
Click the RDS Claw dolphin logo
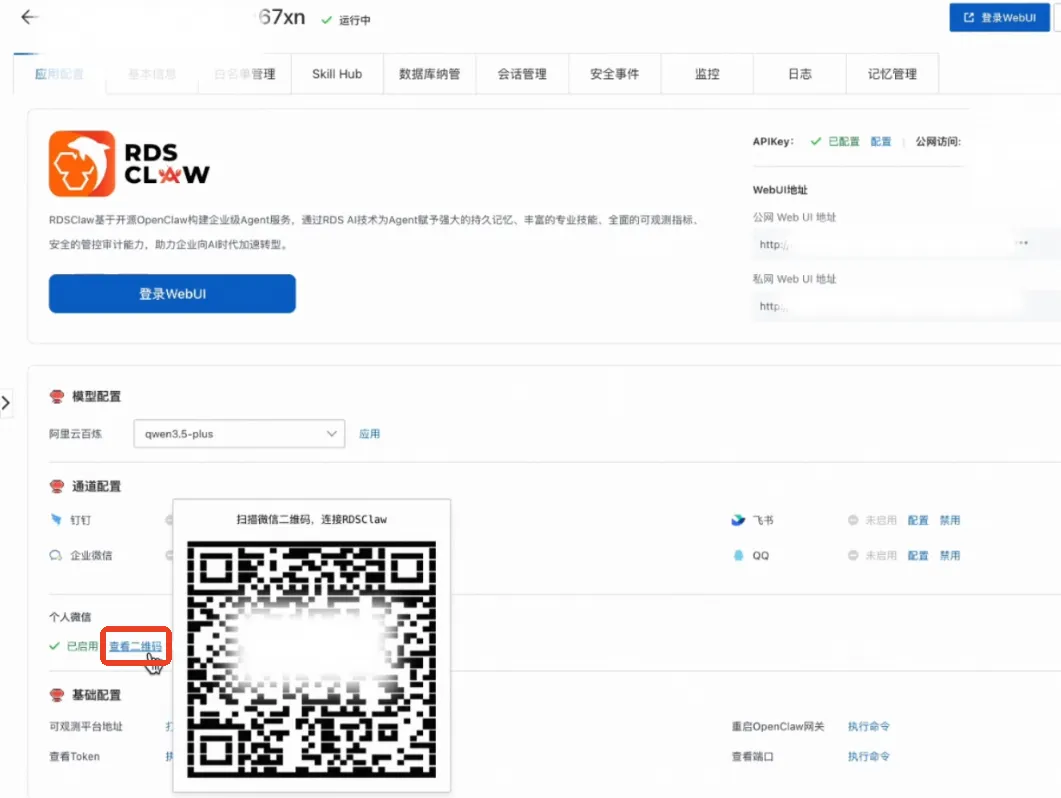pyautogui.click(x=82, y=163)
